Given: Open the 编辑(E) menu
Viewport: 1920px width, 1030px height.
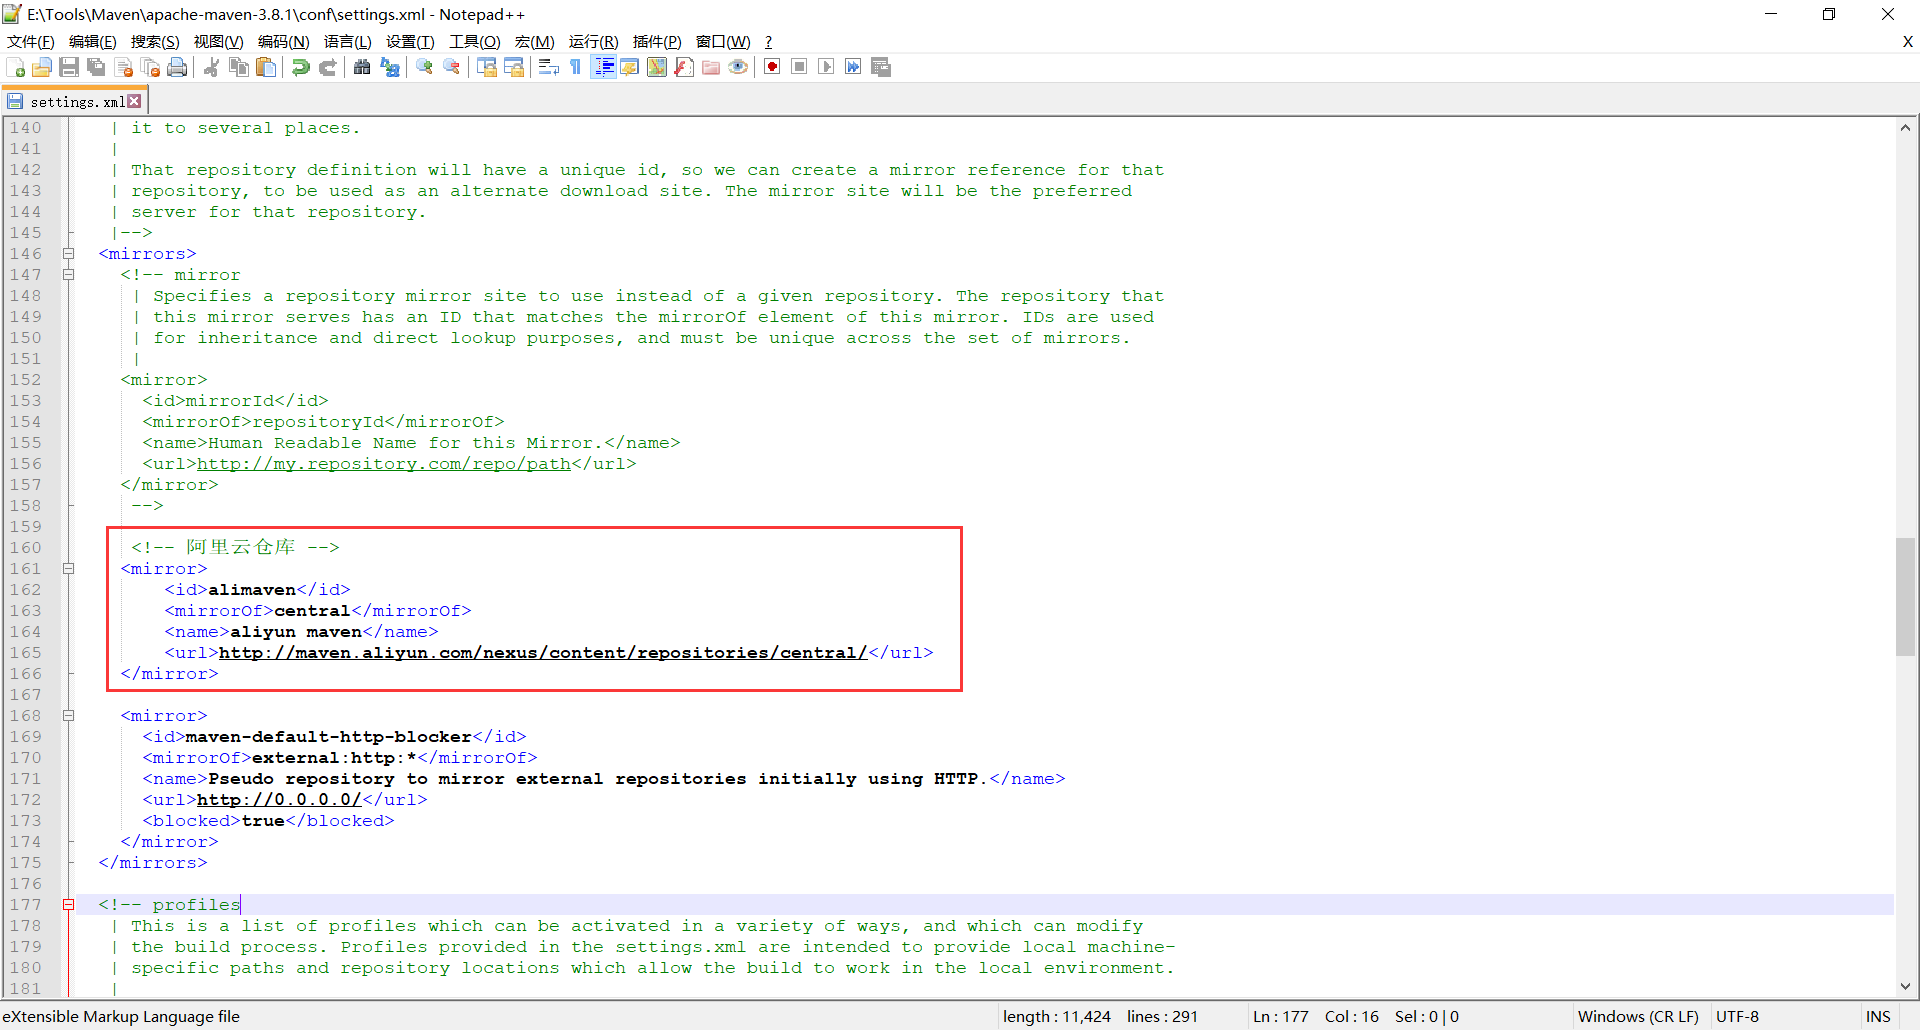Looking at the screenshot, I should pyautogui.click(x=93, y=41).
